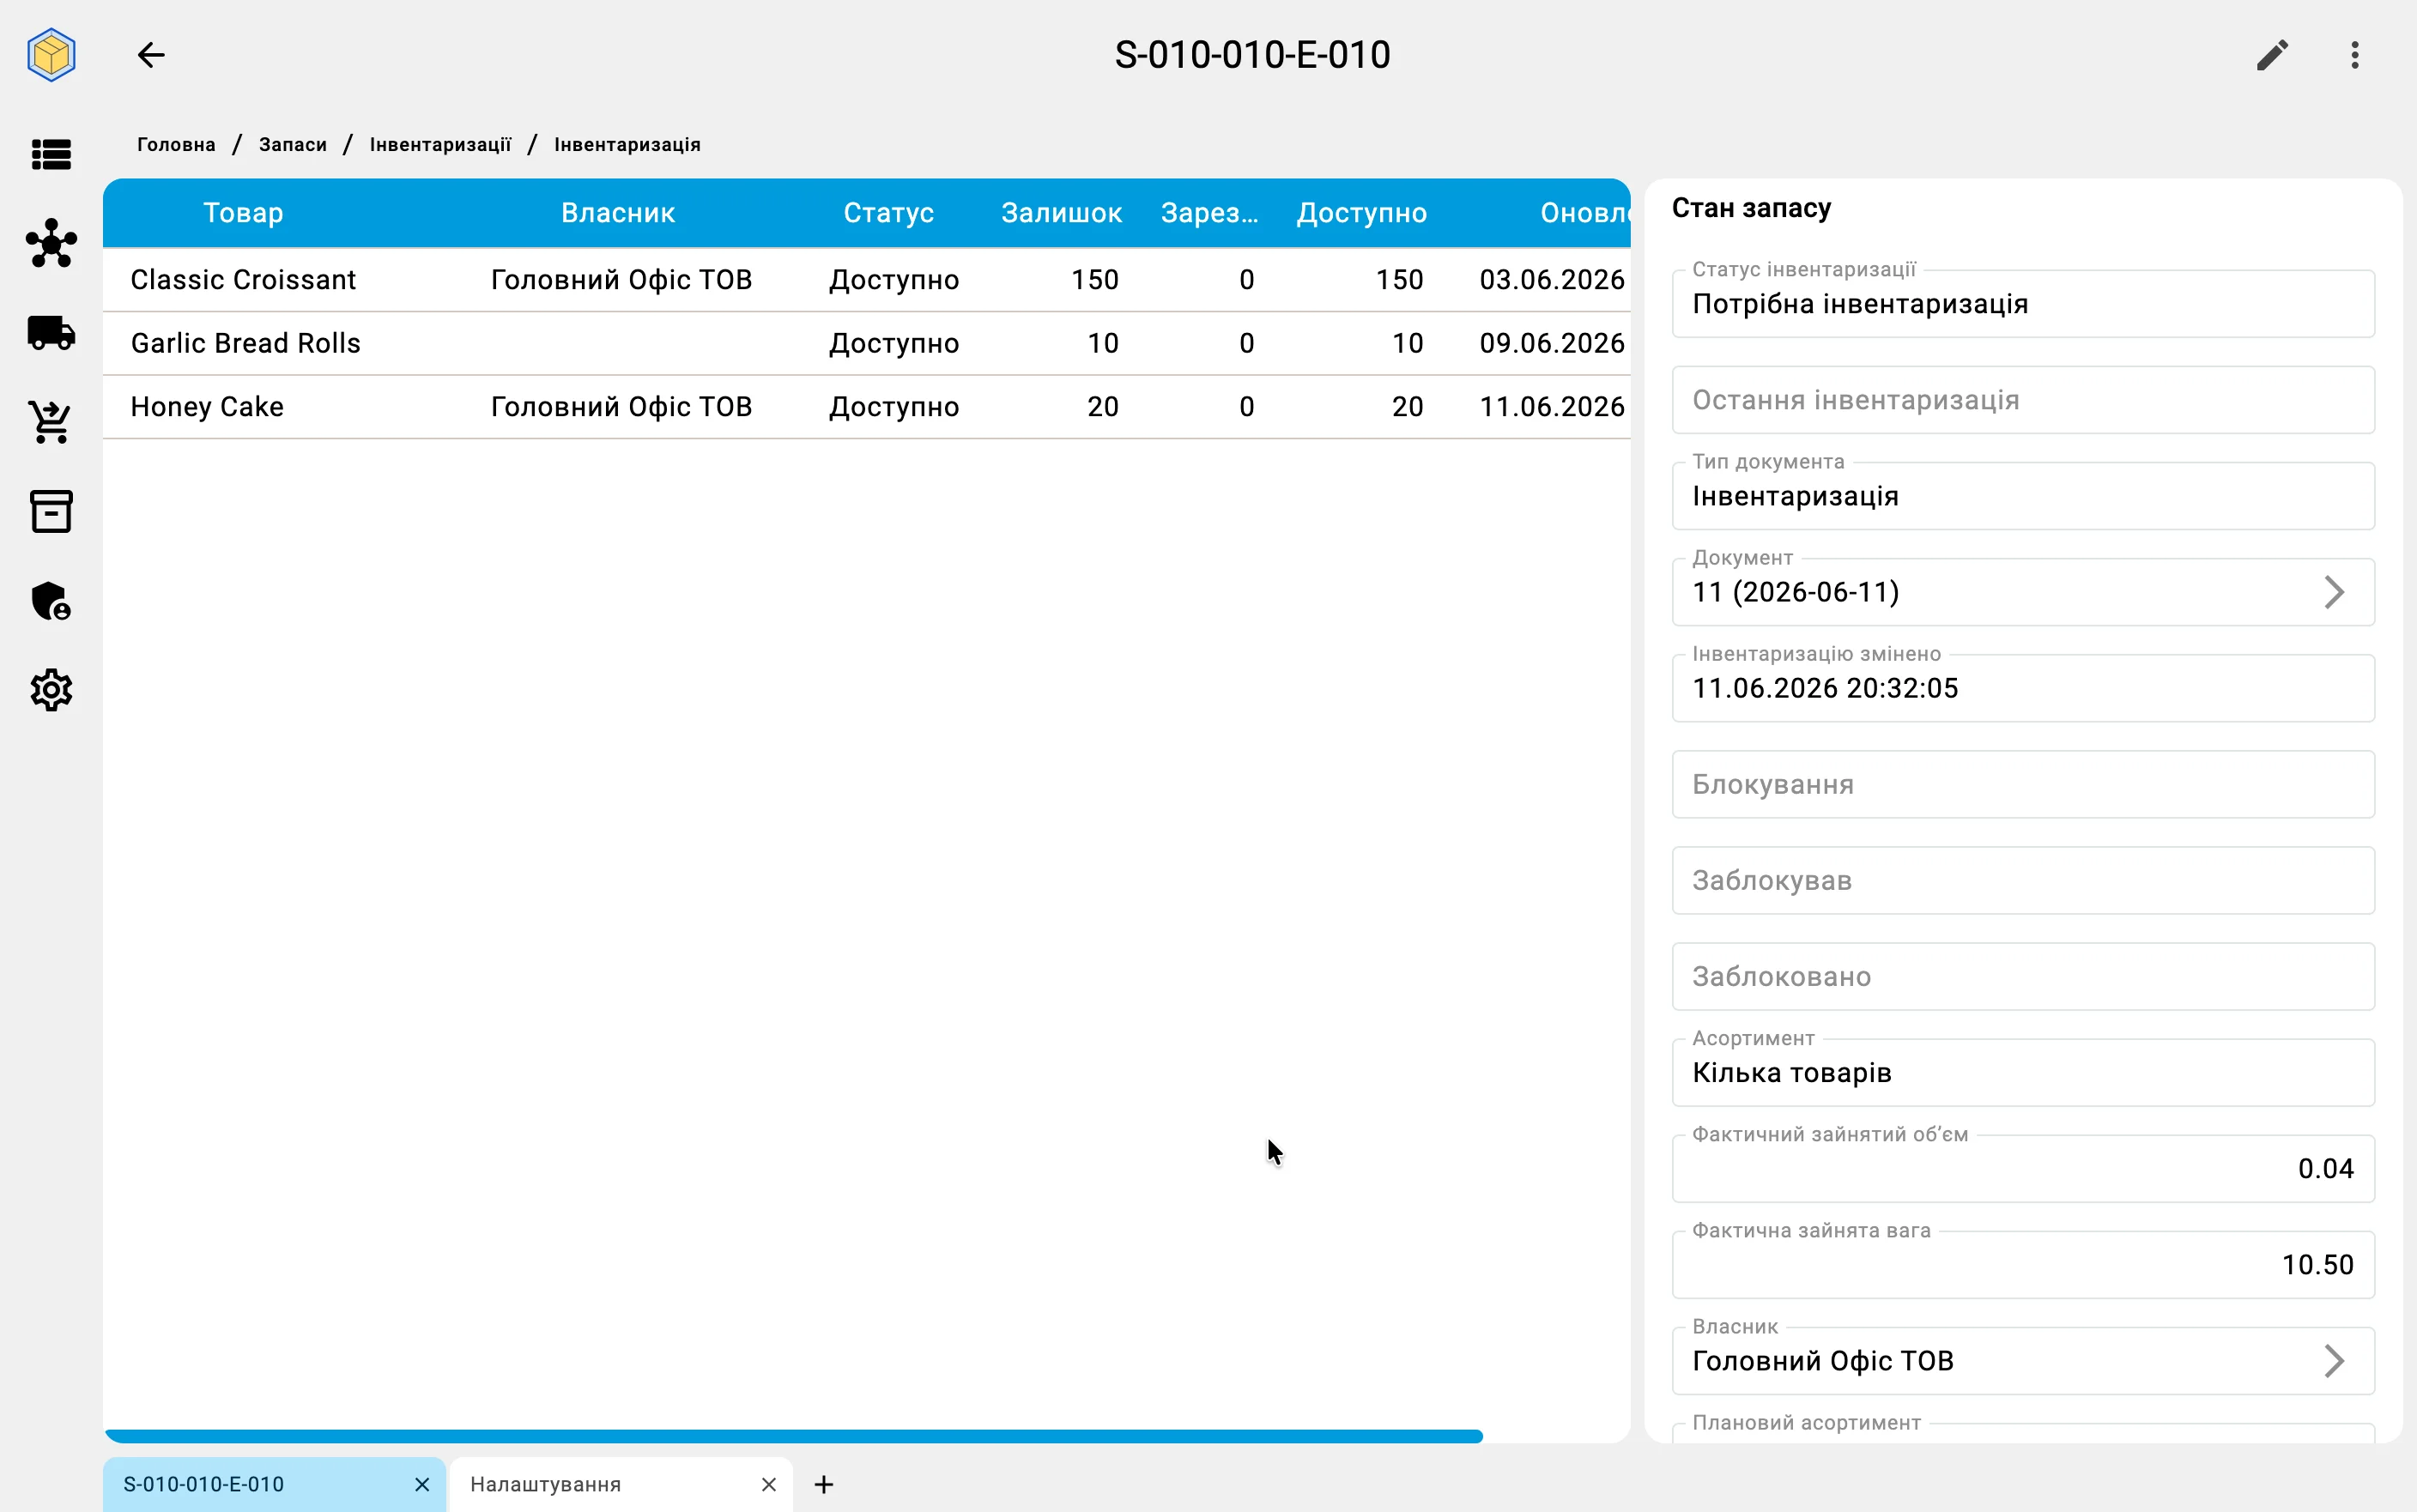Click the Статус інвентаризації field
2417x1512 pixels.
pos(2022,303)
